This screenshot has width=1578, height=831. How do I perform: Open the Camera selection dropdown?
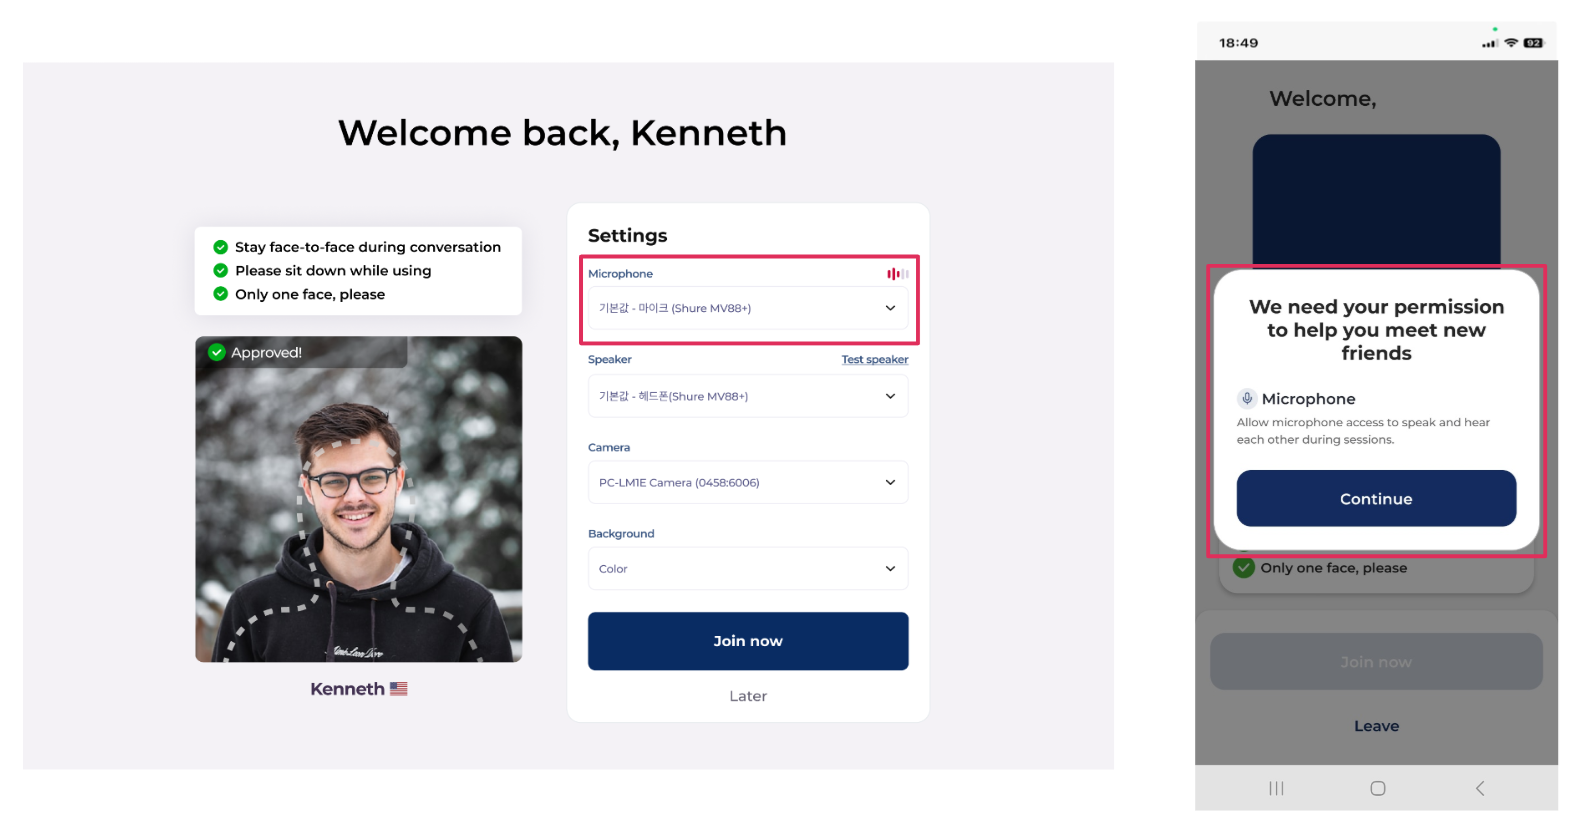748,482
